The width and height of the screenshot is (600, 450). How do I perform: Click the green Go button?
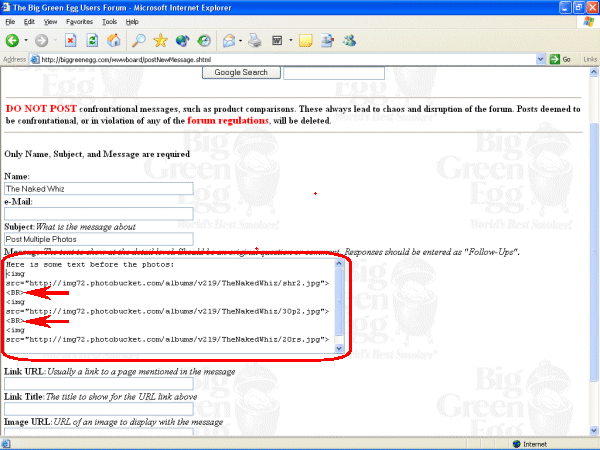coord(561,59)
